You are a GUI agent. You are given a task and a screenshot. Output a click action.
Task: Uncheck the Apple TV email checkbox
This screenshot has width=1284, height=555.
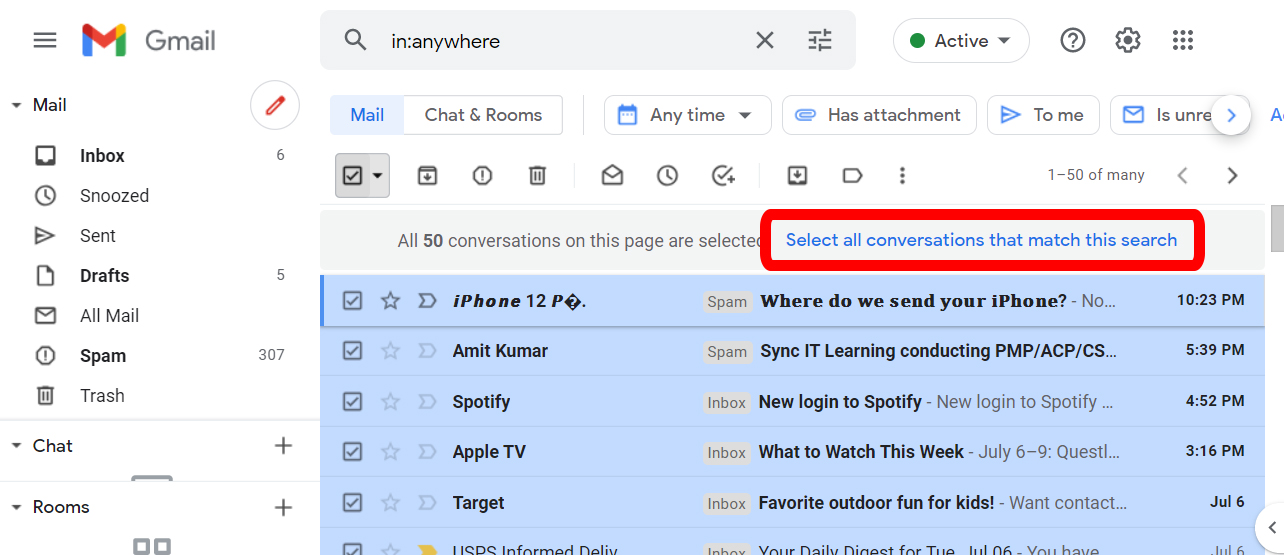pos(352,452)
